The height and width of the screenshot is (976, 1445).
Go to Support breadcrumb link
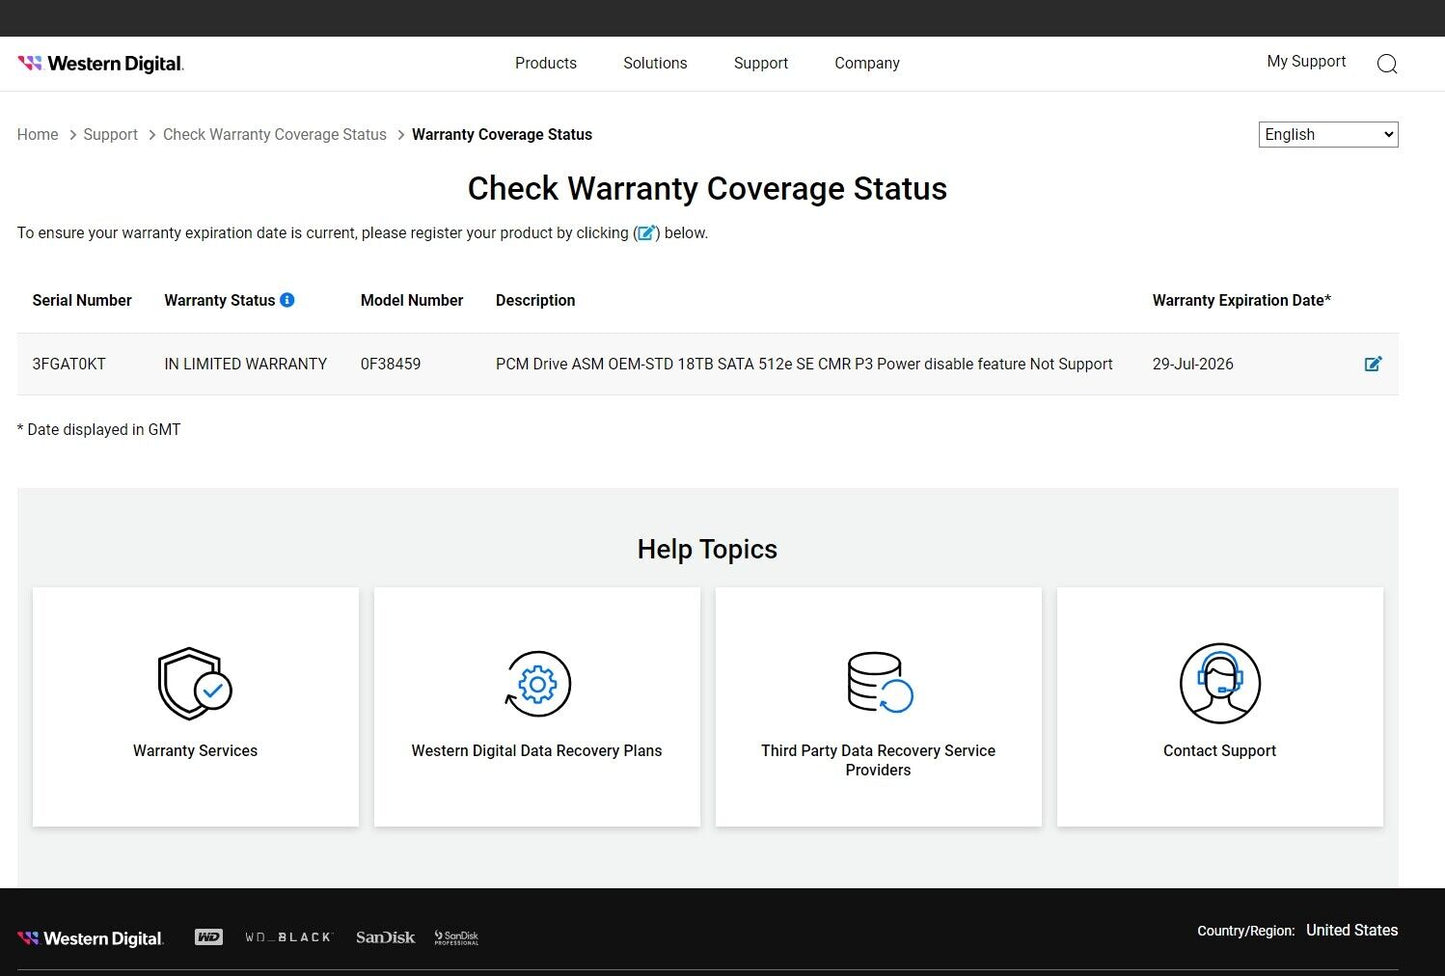coord(110,134)
